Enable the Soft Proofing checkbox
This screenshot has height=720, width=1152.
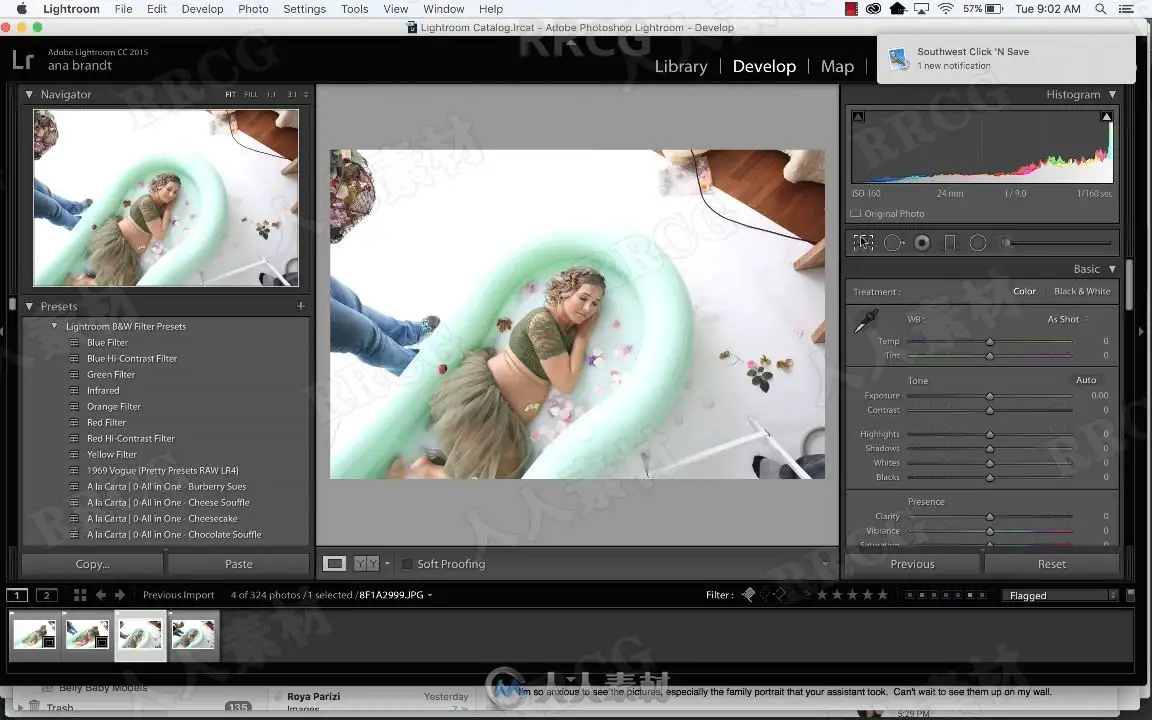tap(406, 564)
